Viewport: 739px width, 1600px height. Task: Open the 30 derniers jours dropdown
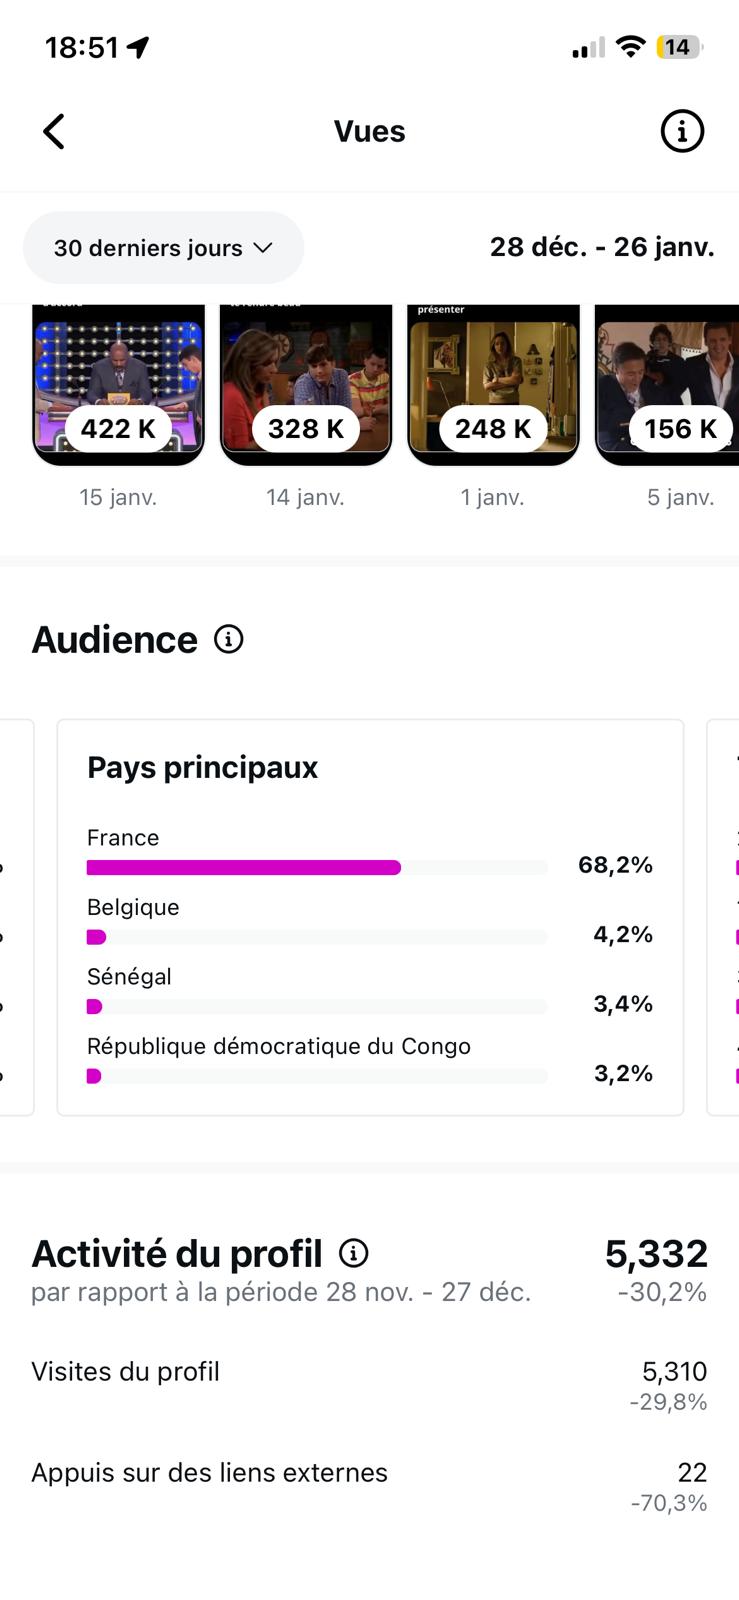163,248
